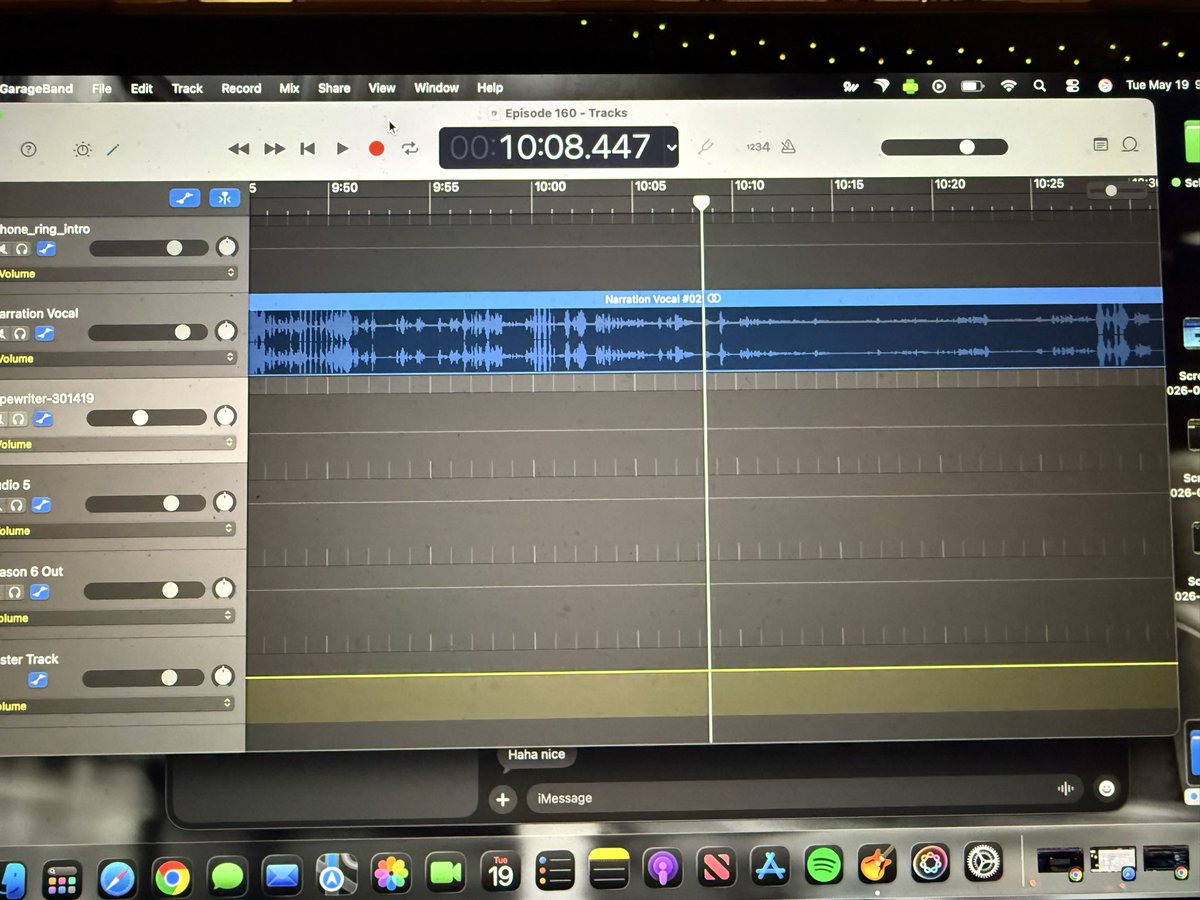This screenshot has width=1200, height=900.
Task: Open the Help menu
Action: [x=490, y=88]
